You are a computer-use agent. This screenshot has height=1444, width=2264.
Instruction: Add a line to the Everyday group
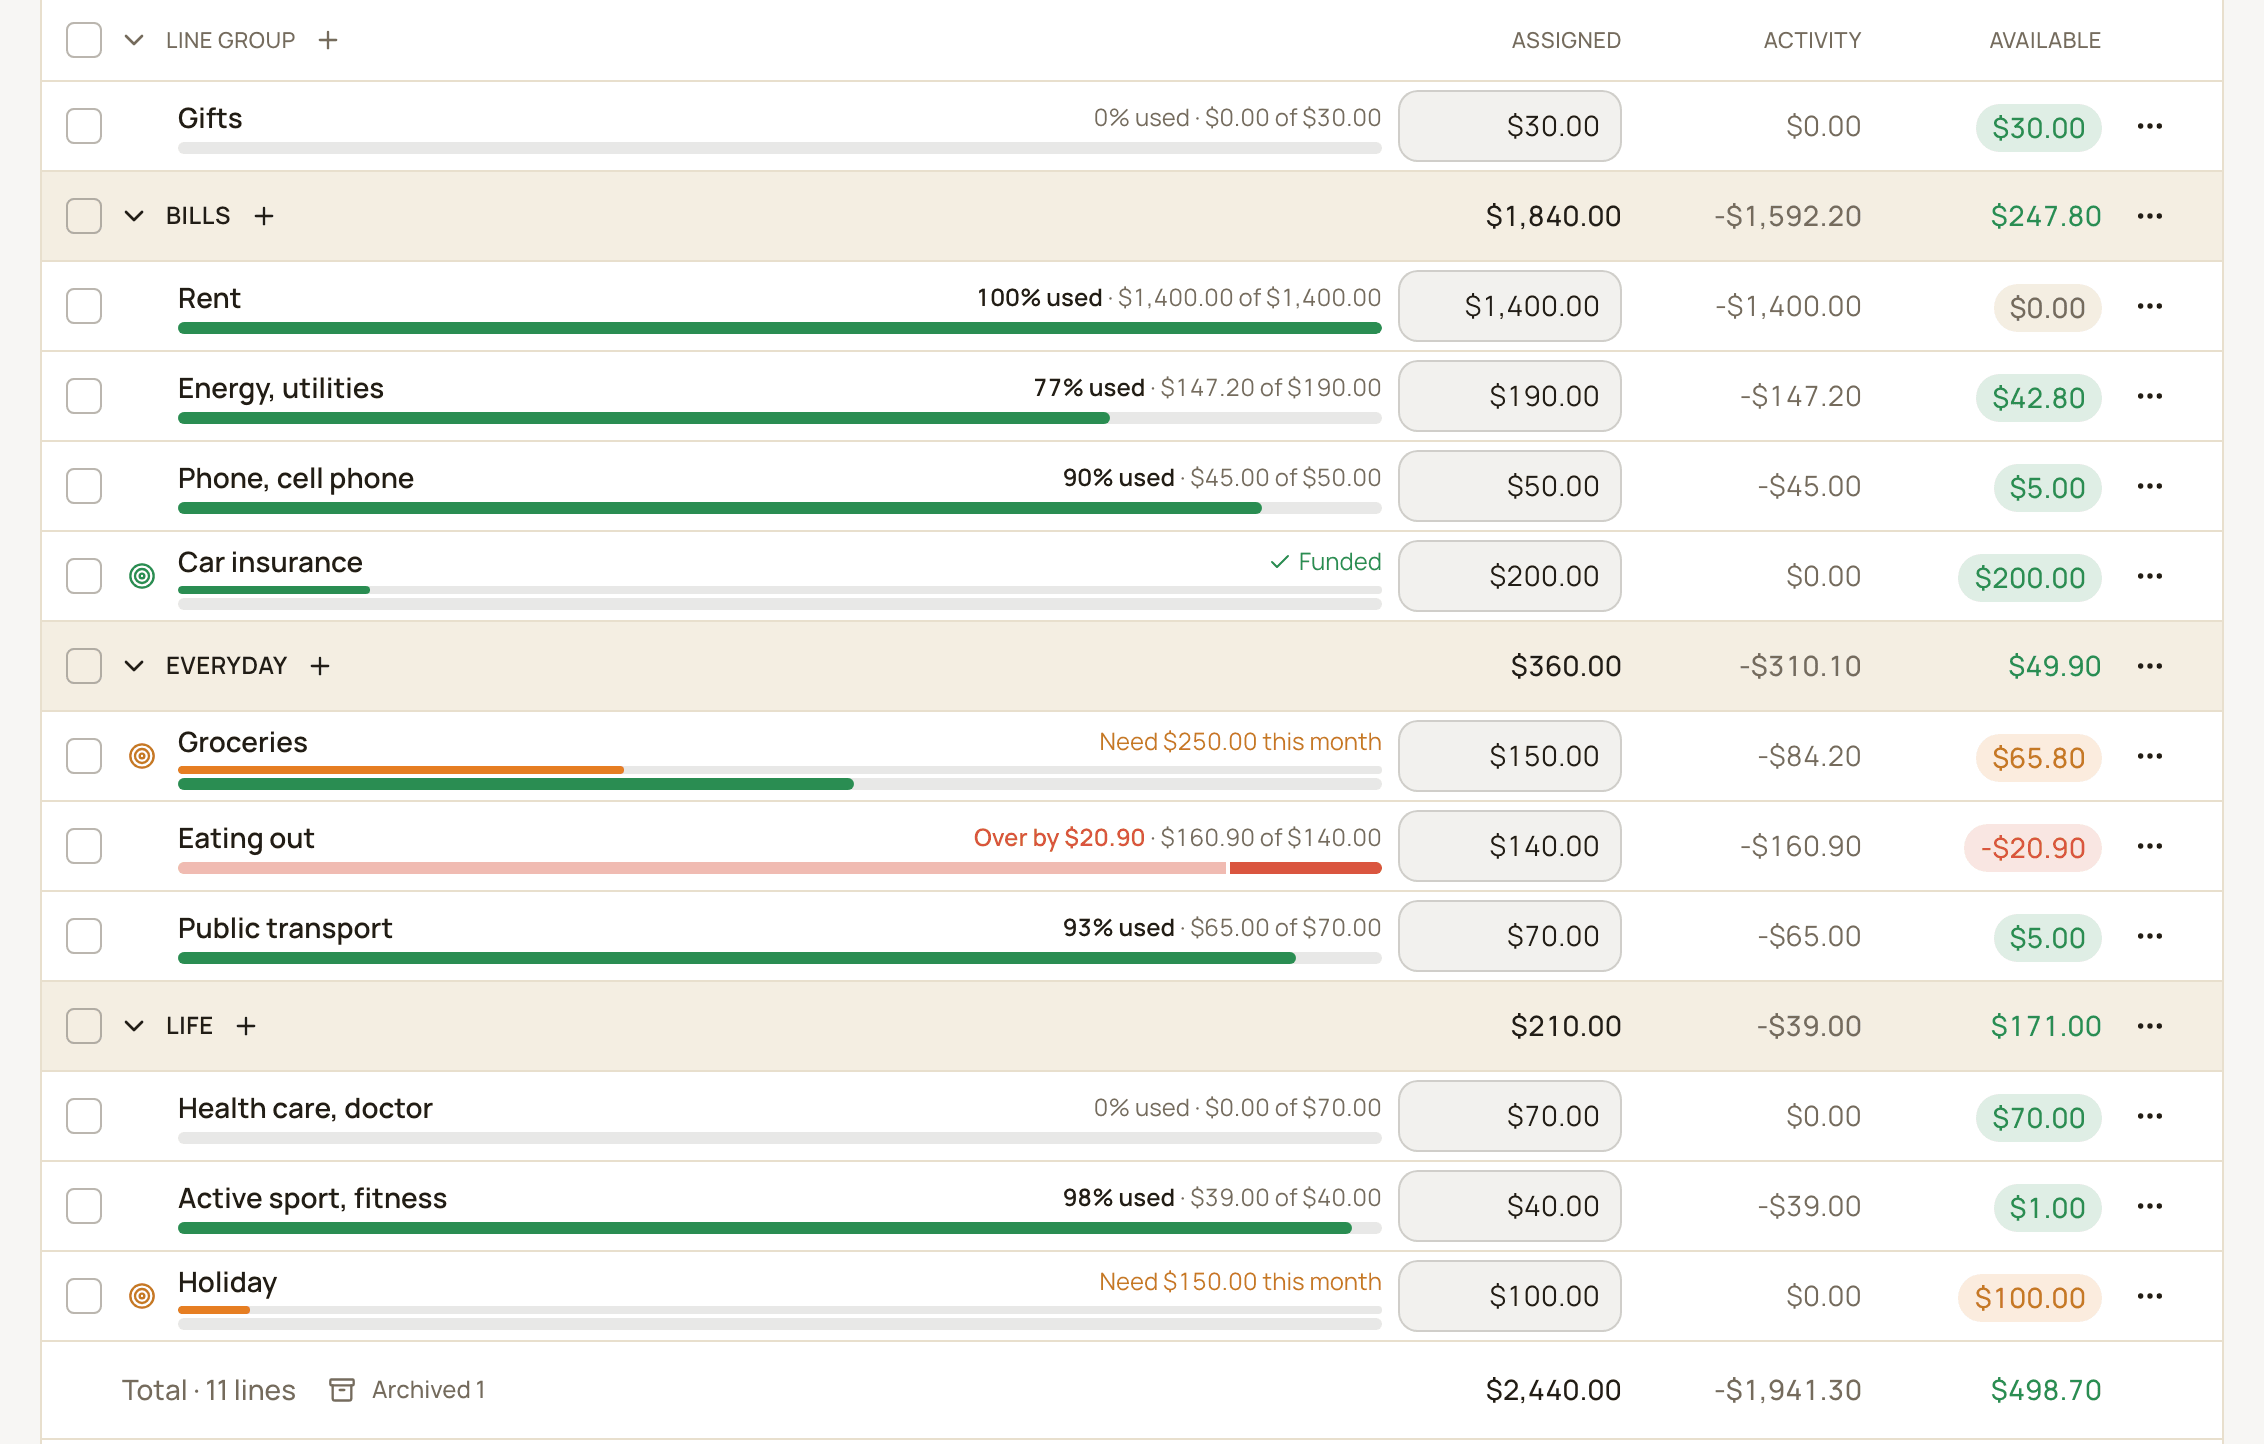tap(320, 666)
